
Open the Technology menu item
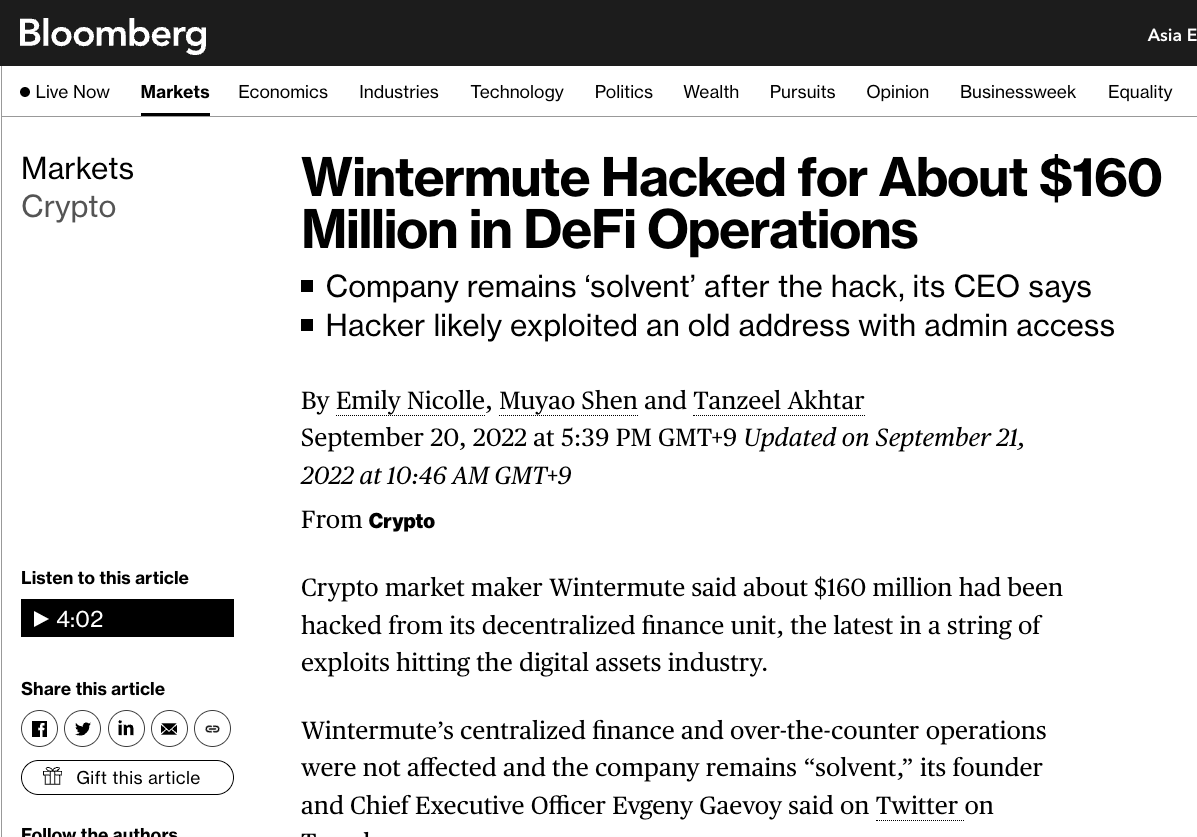(517, 92)
